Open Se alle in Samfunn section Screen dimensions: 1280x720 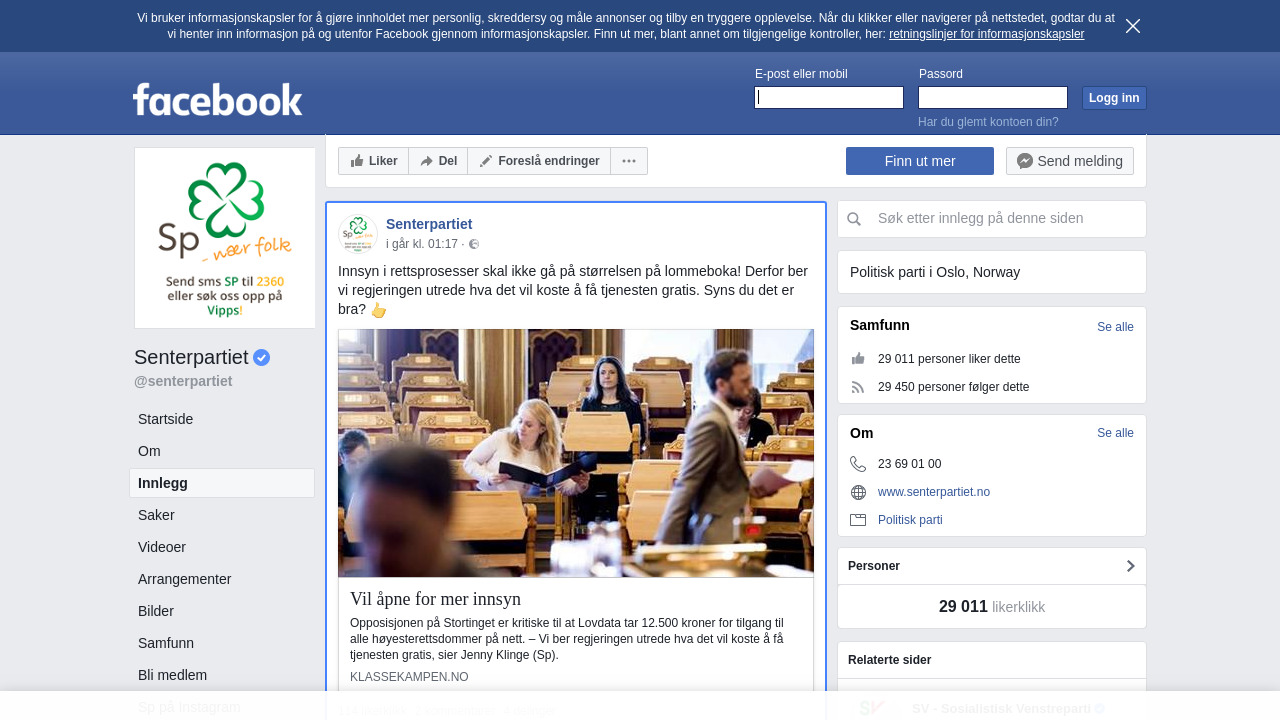(x=1115, y=327)
